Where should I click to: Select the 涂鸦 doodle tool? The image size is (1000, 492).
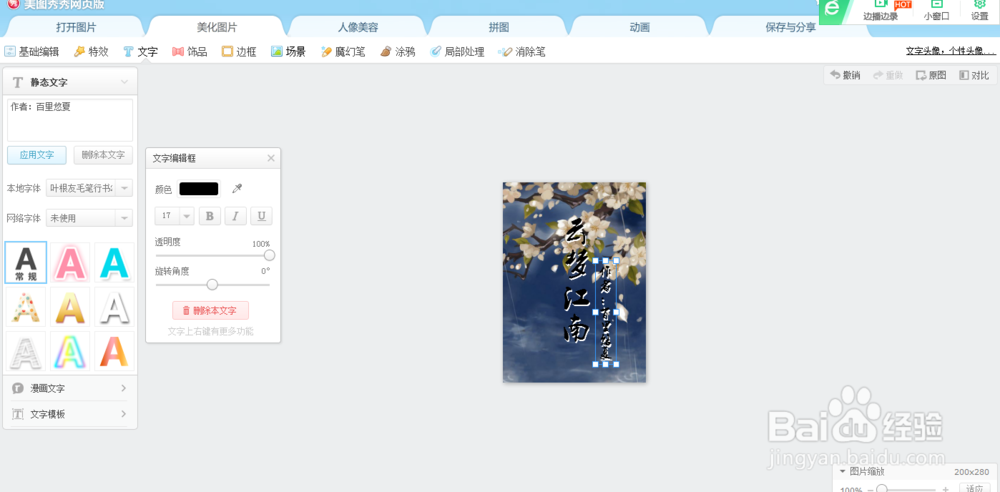(397, 52)
